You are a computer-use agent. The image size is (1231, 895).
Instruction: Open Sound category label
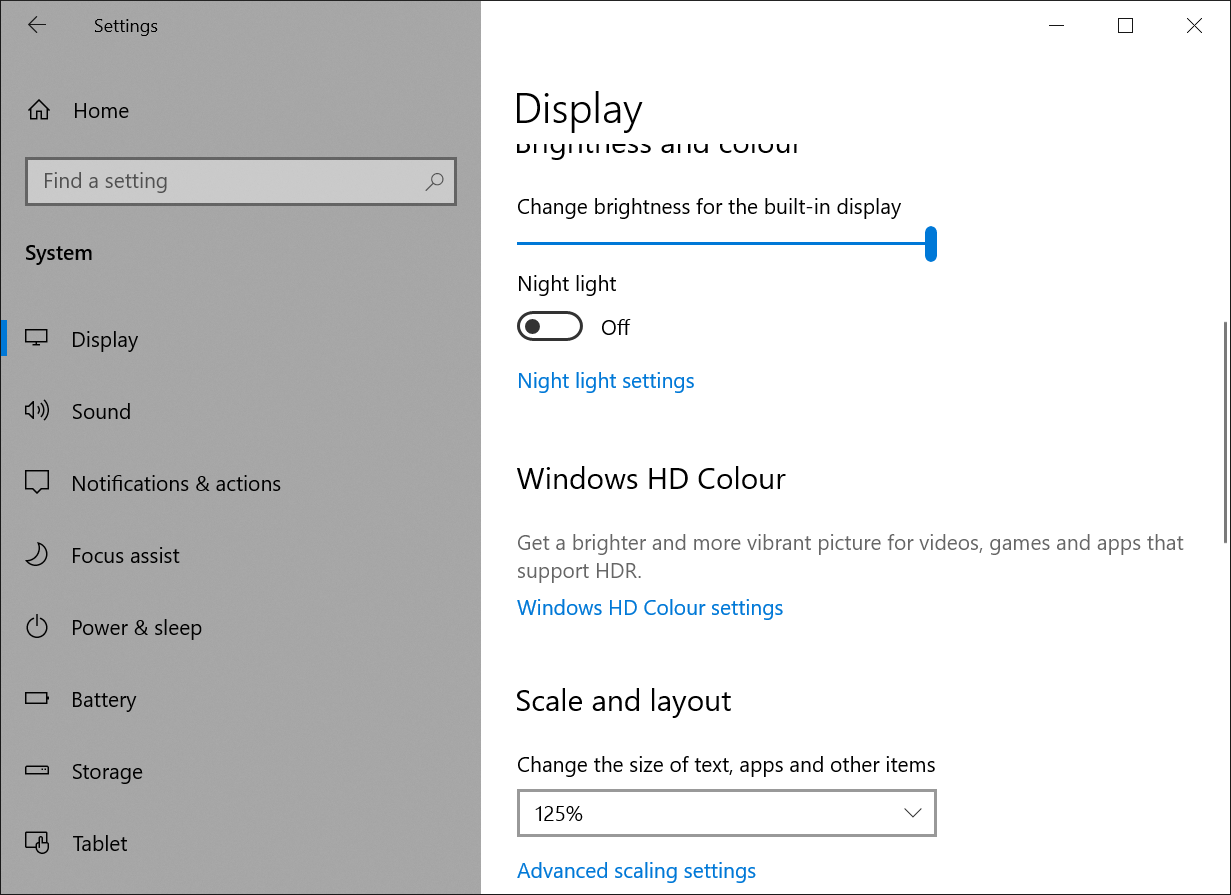[x=101, y=412]
